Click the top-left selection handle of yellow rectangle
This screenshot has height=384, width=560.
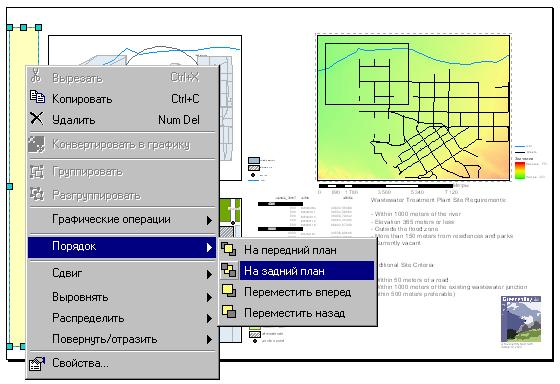[10, 27]
